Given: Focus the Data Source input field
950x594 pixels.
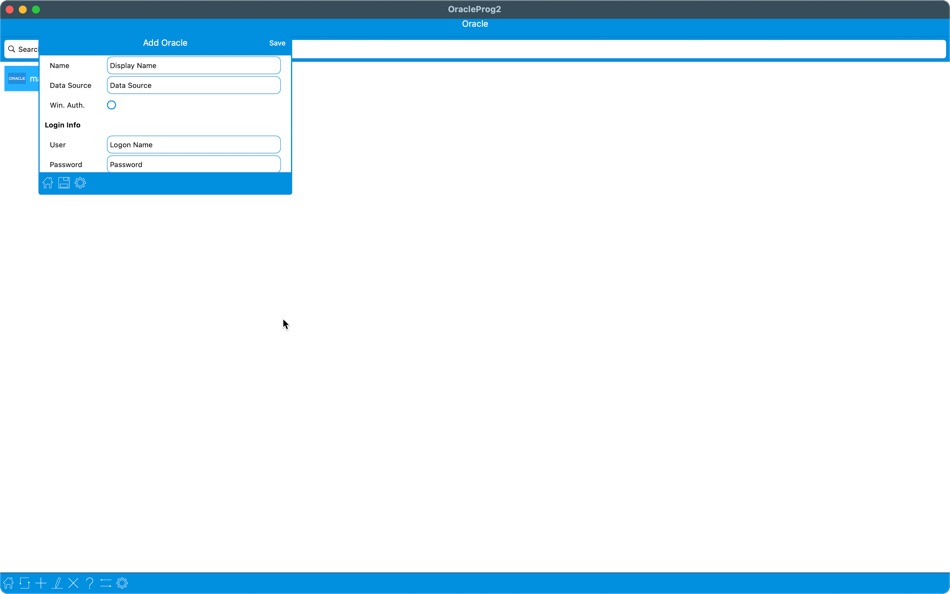Looking at the screenshot, I should tap(194, 85).
